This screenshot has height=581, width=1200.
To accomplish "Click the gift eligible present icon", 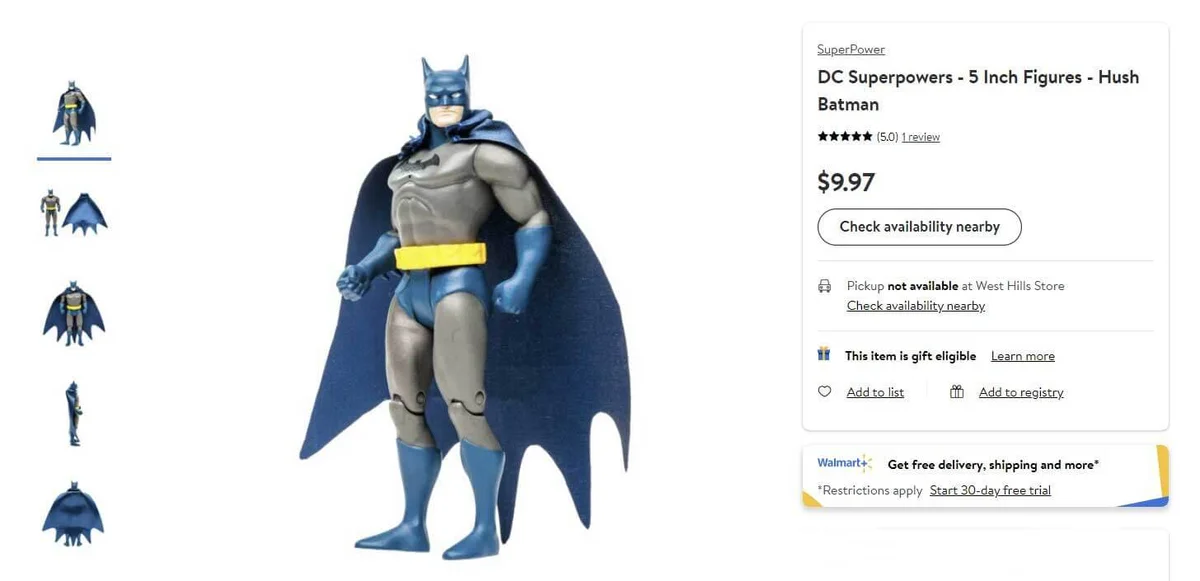I will [824, 354].
